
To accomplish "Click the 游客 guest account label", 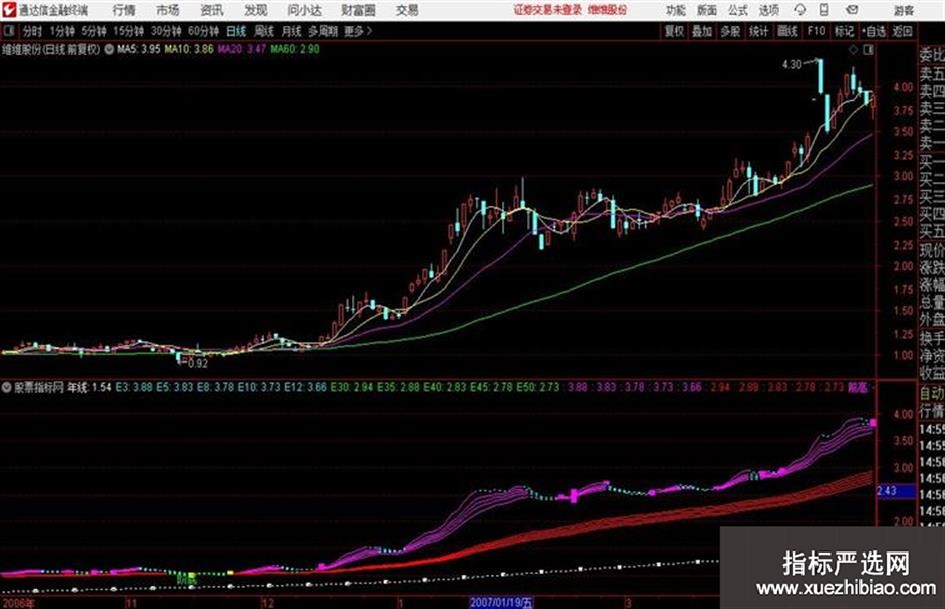I will (x=903, y=10).
